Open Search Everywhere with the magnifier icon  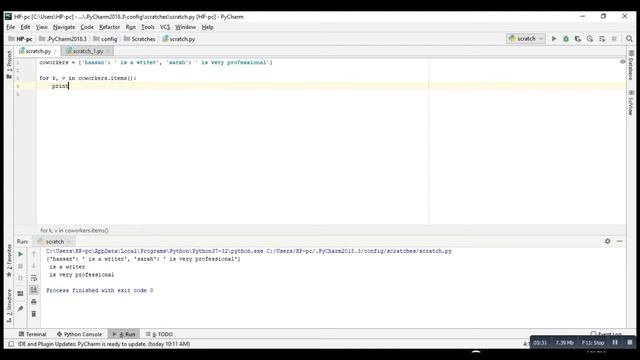tap(629, 39)
